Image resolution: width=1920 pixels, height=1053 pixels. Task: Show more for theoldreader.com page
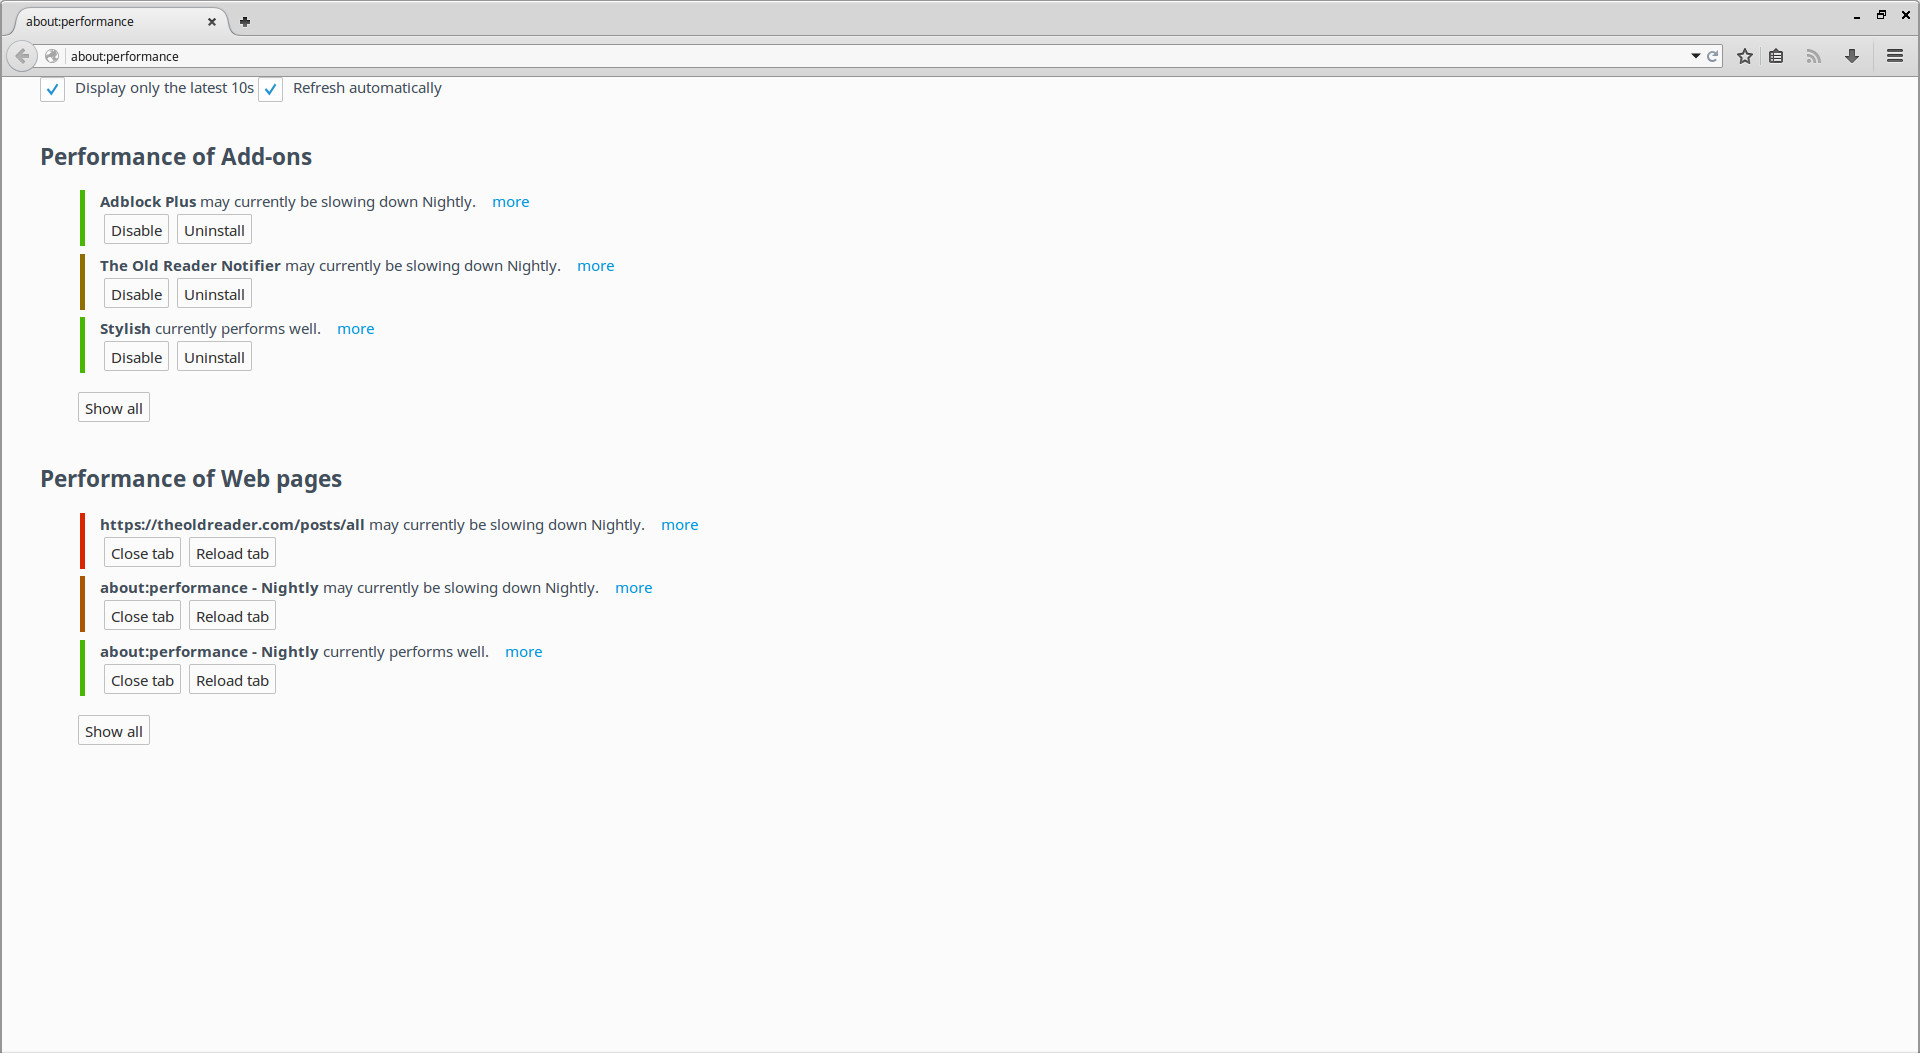click(680, 525)
